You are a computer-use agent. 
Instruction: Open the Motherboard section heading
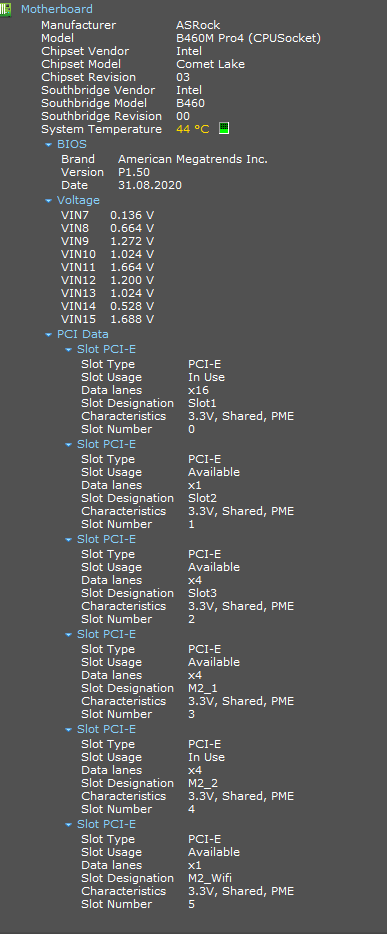pyautogui.click(x=57, y=10)
